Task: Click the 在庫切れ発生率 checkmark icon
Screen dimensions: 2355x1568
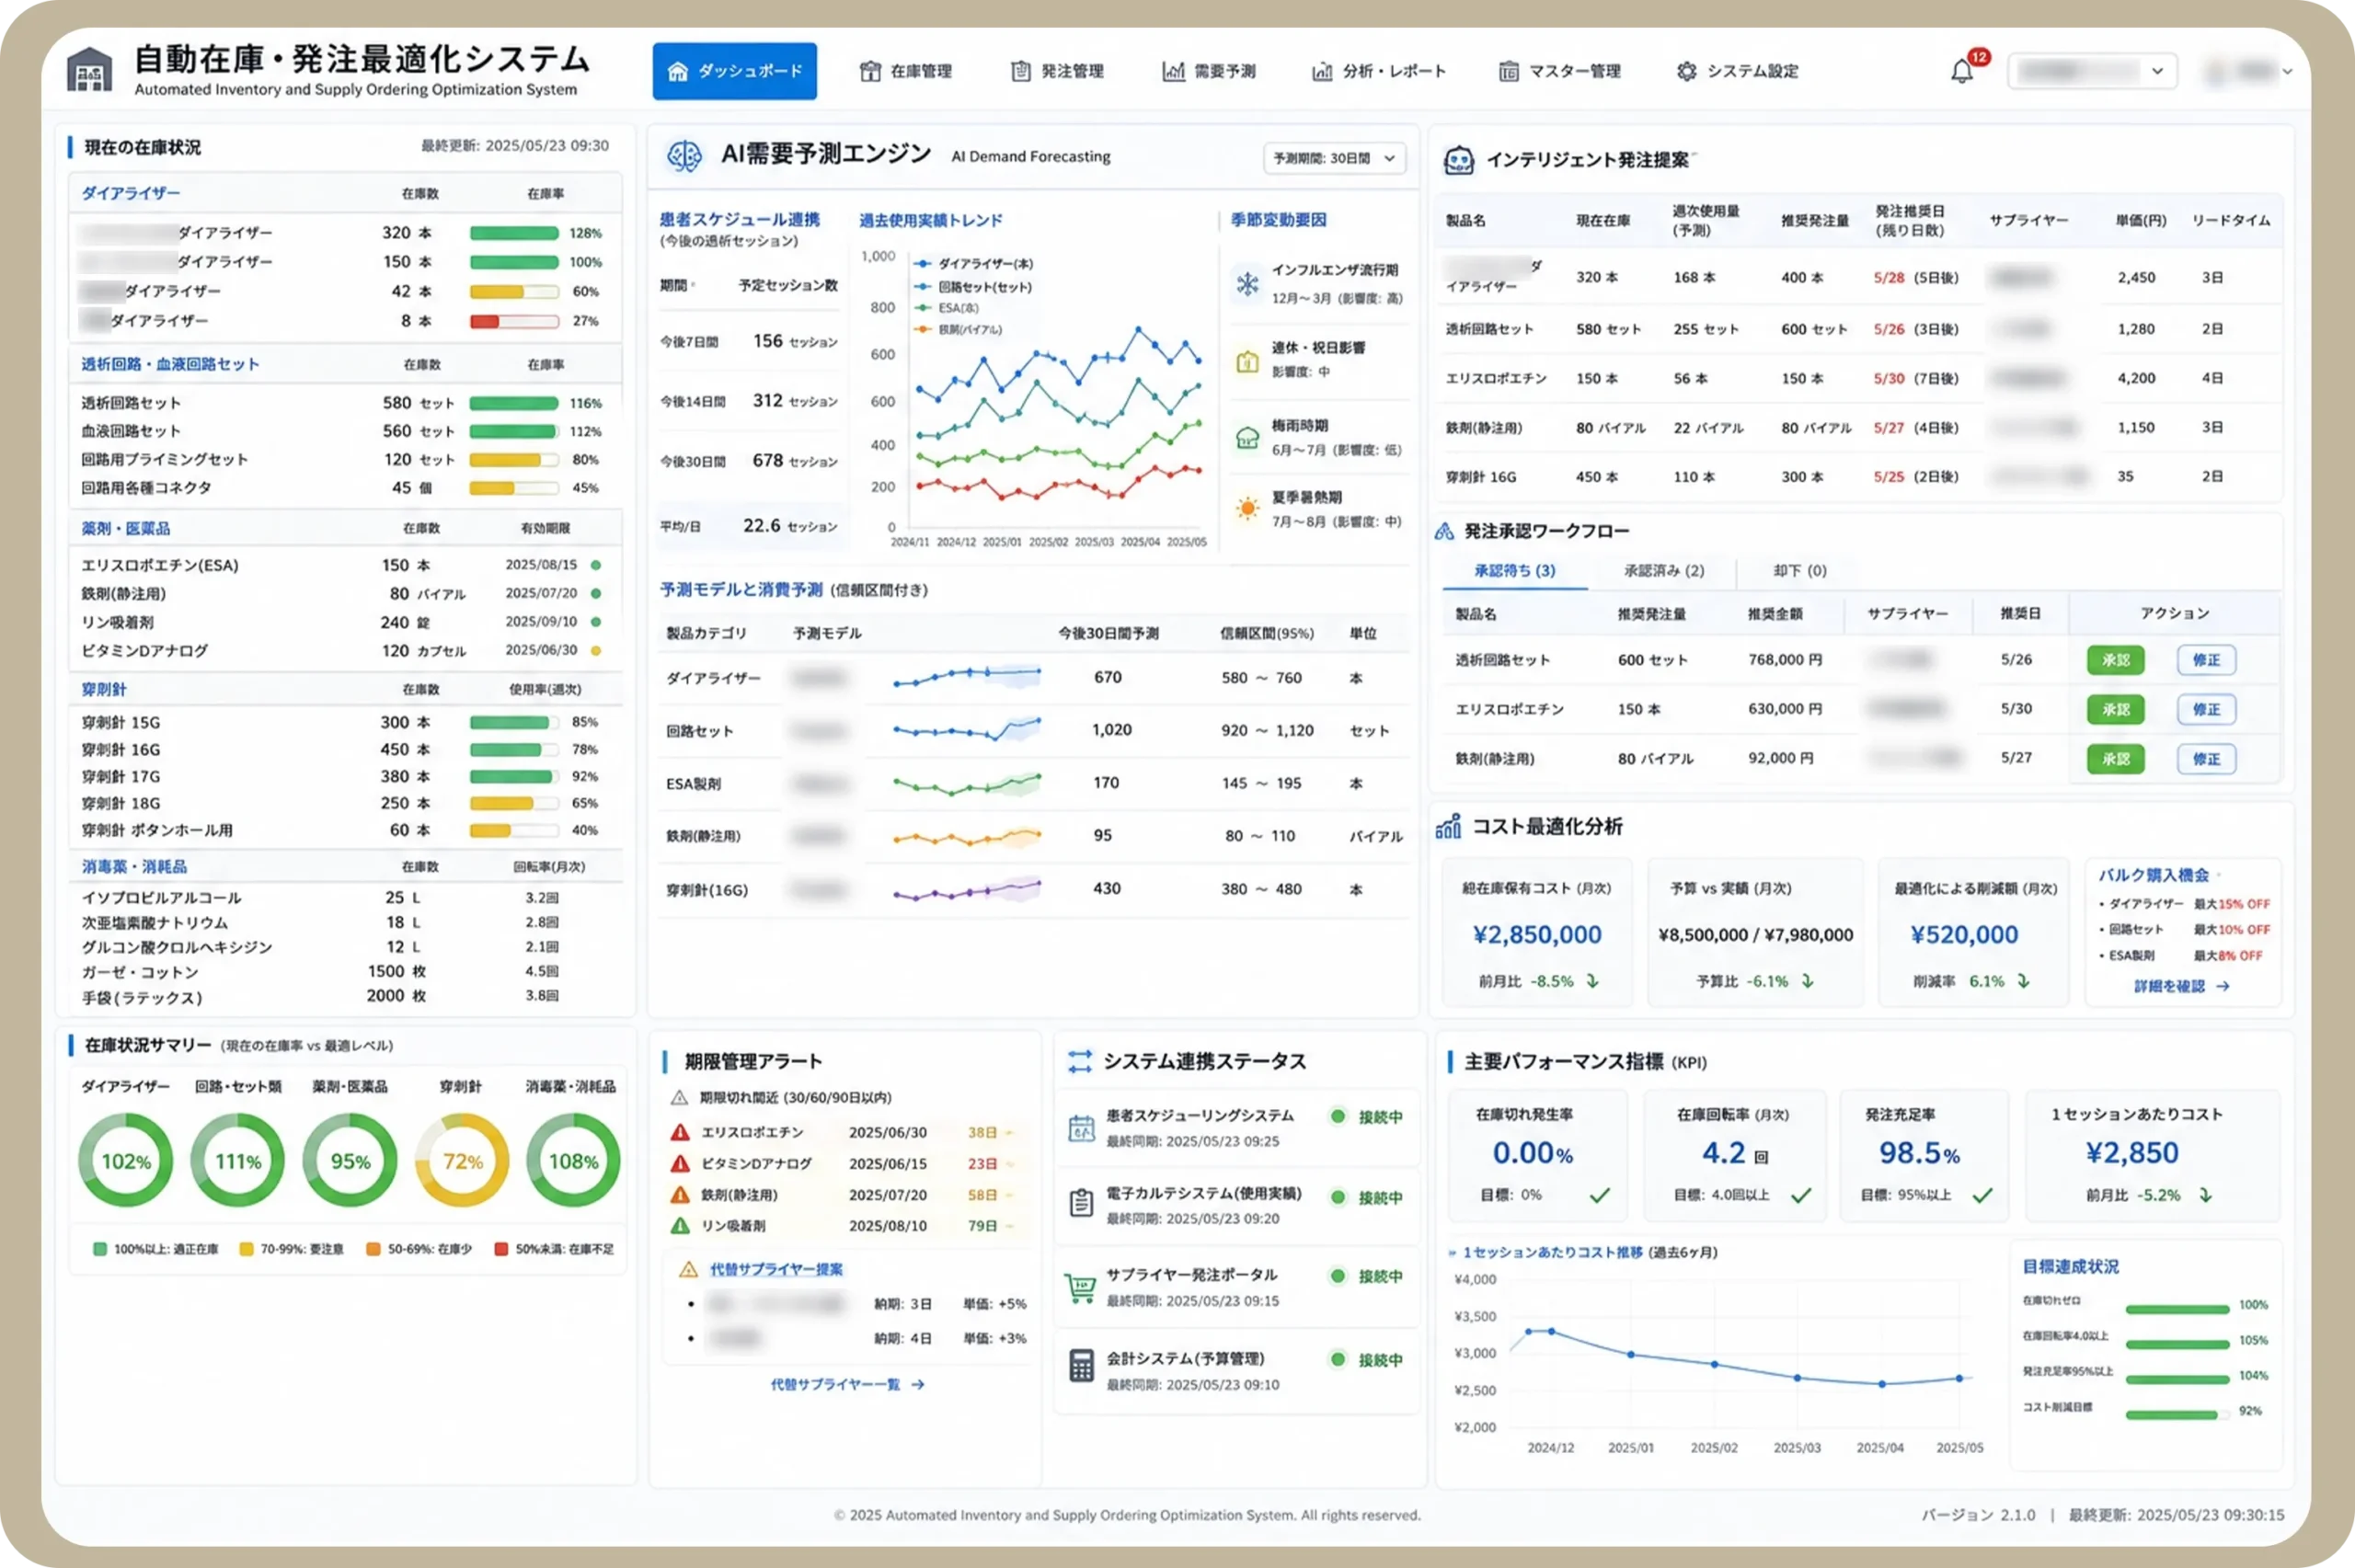Action: [1600, 1195]
